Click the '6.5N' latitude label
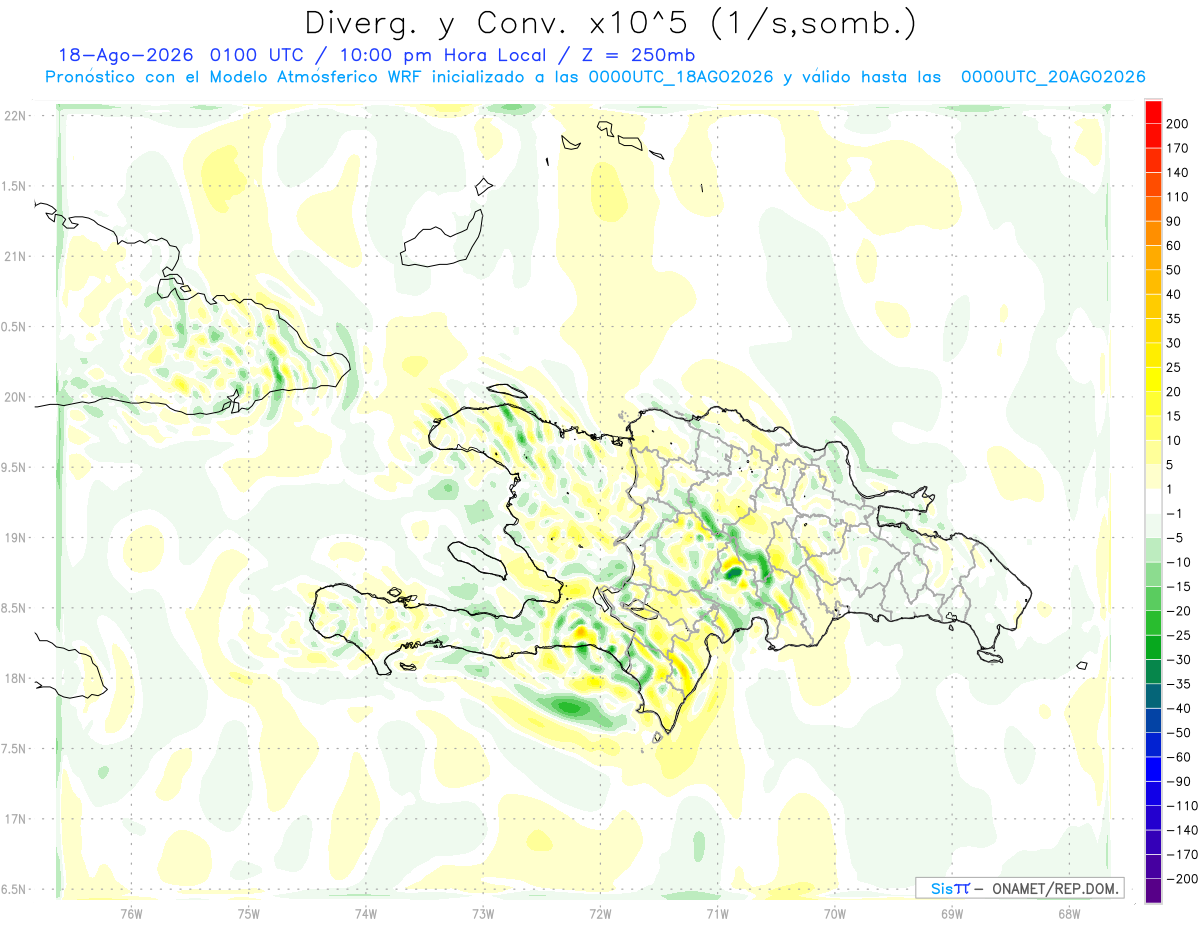Image resolution: width=1200 pixels, height=927 pixels. tap(15, 890)
